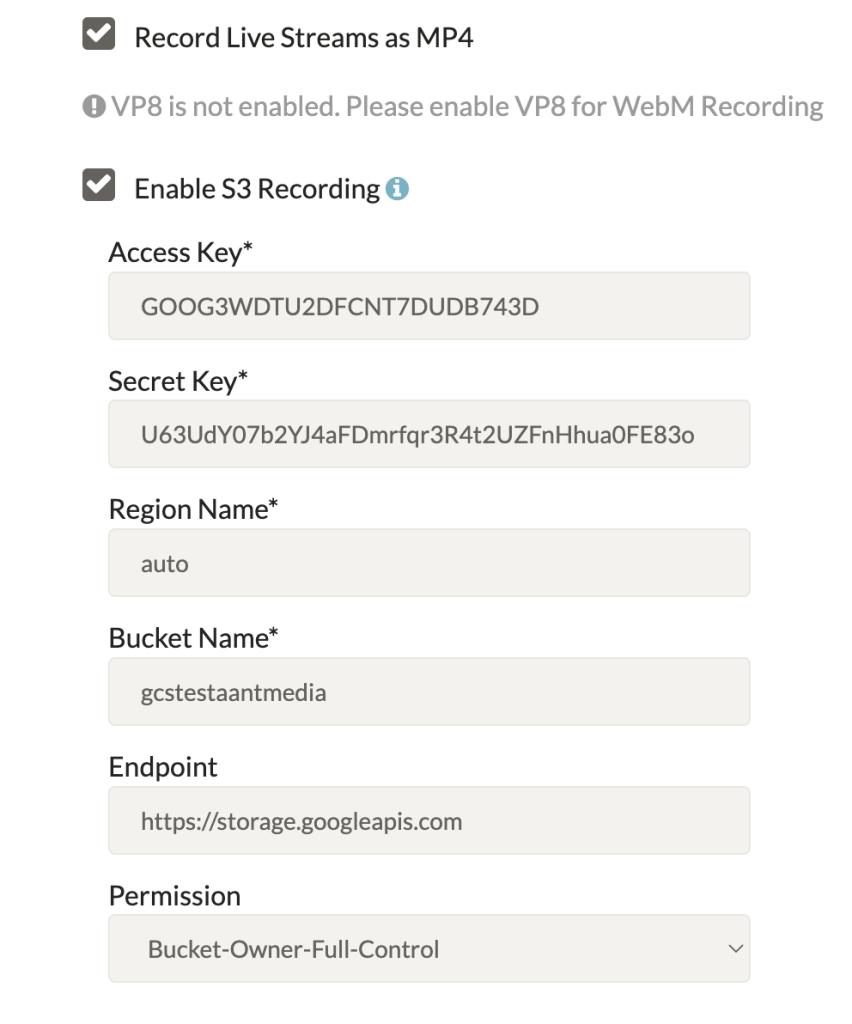Click the VP8 is not enabled warning message
Screen dimensions: 852x1024
tap(467, 106)
